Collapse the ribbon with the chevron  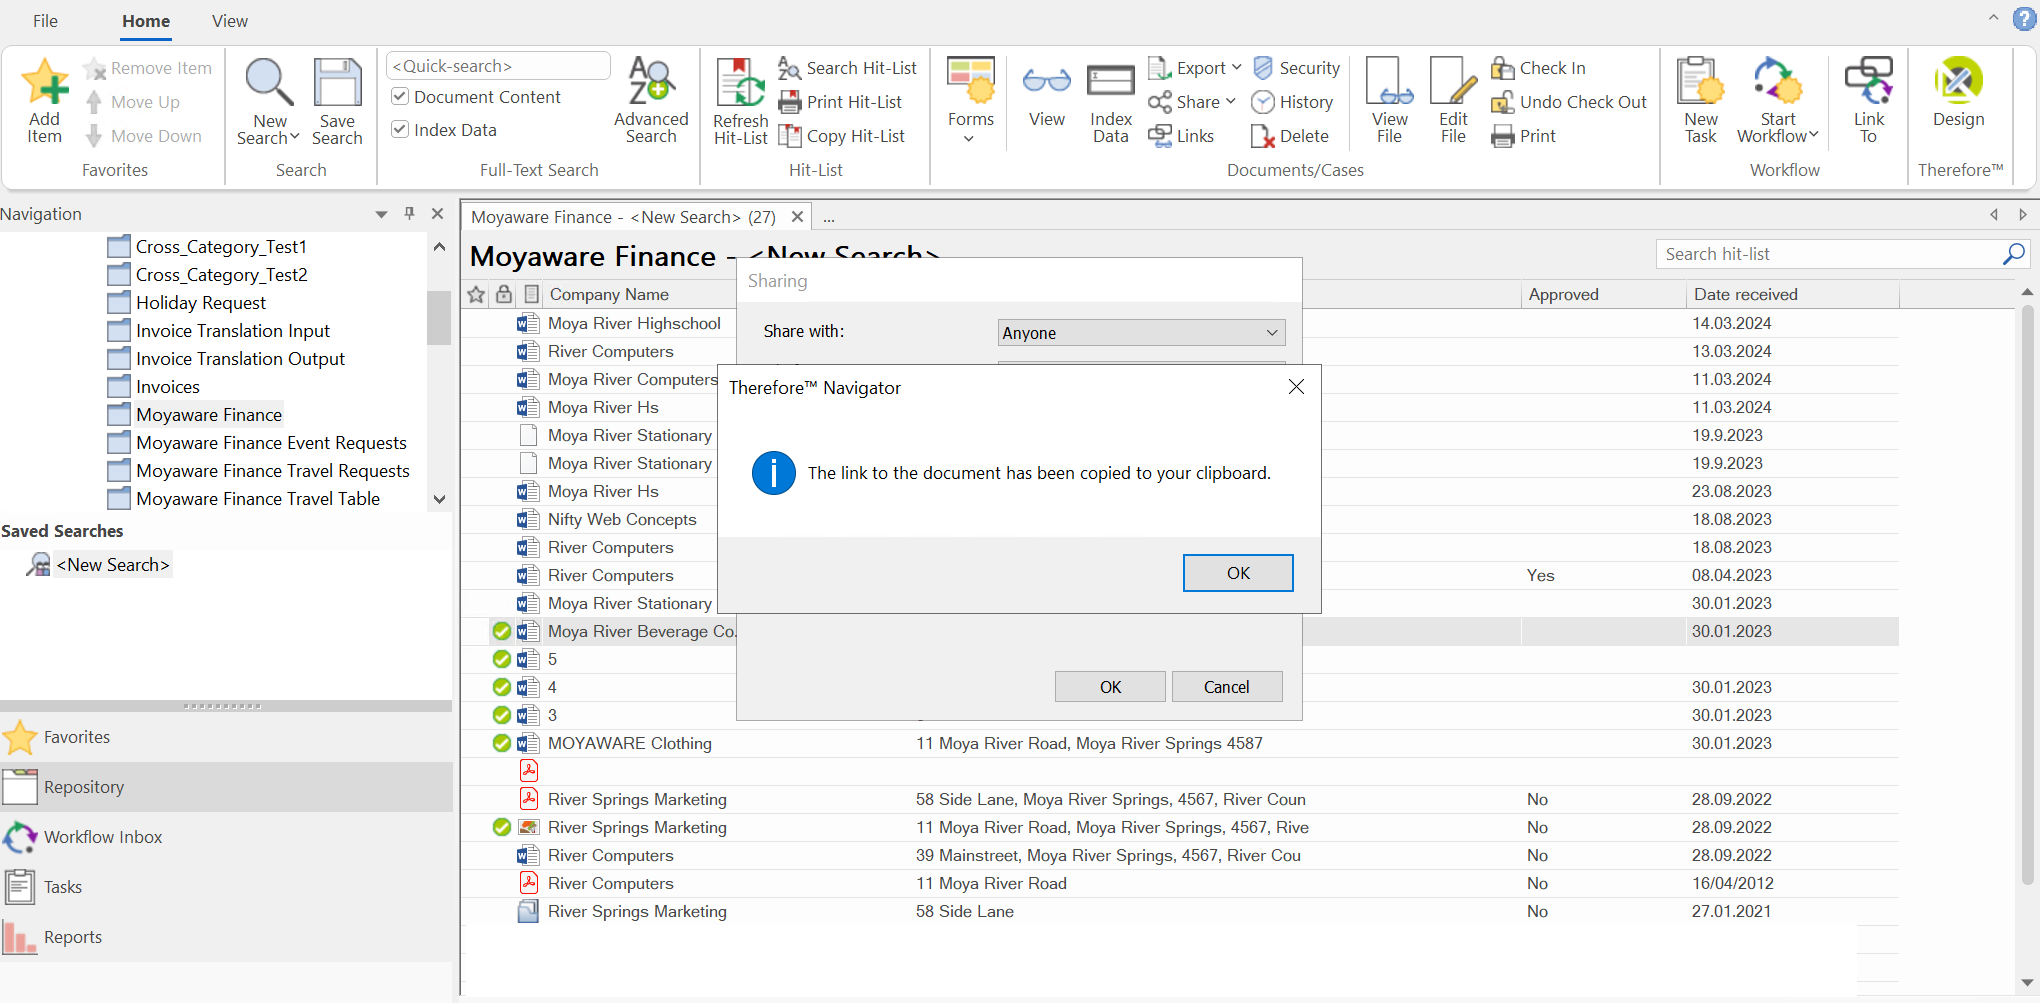click(1993, 18)
